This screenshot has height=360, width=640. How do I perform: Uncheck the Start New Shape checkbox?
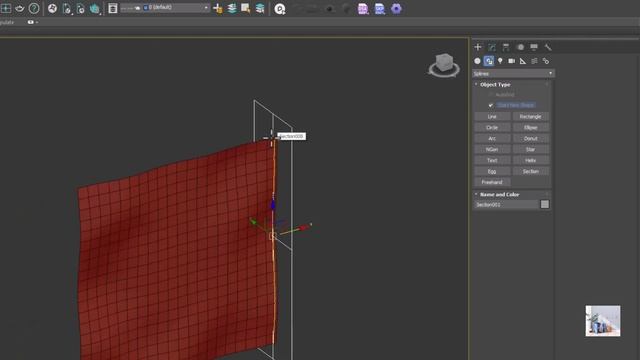(491, 105)
